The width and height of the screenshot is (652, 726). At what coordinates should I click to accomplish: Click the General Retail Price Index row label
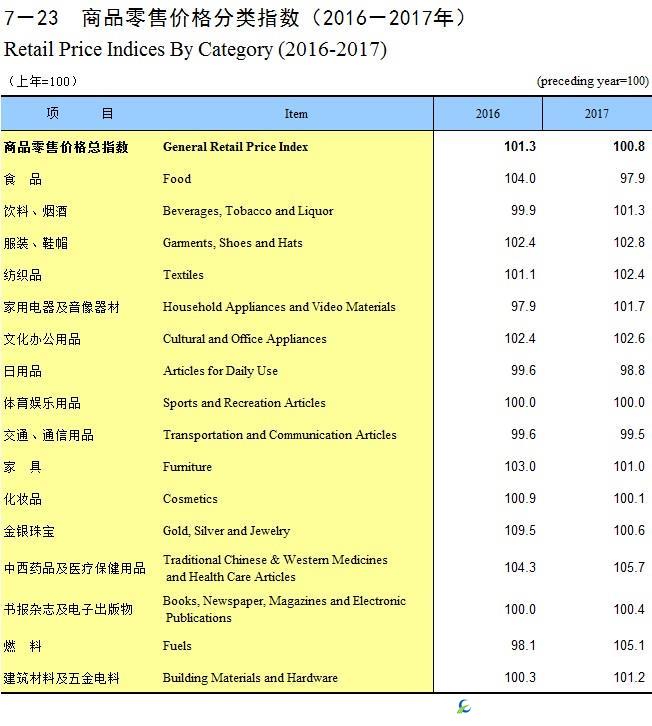click(x=235, y=147)
